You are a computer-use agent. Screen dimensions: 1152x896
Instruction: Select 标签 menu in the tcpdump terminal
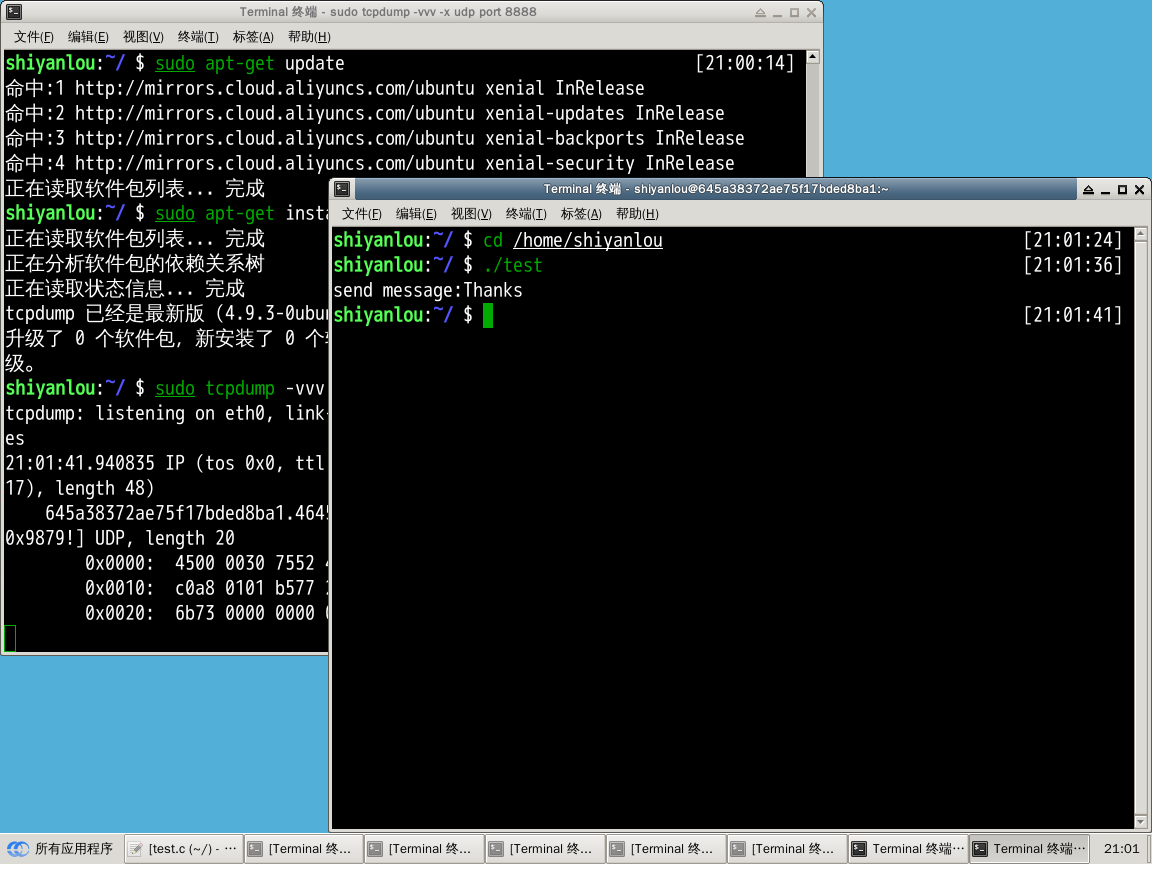[253, 37]
